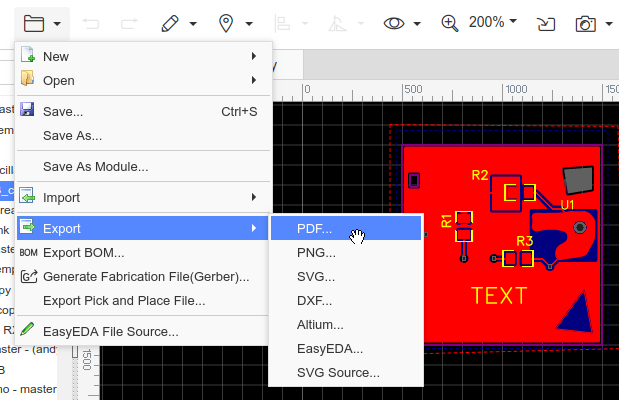619x400 pixels.
Task: Click the BOM icon
Action: coord(28,253)
